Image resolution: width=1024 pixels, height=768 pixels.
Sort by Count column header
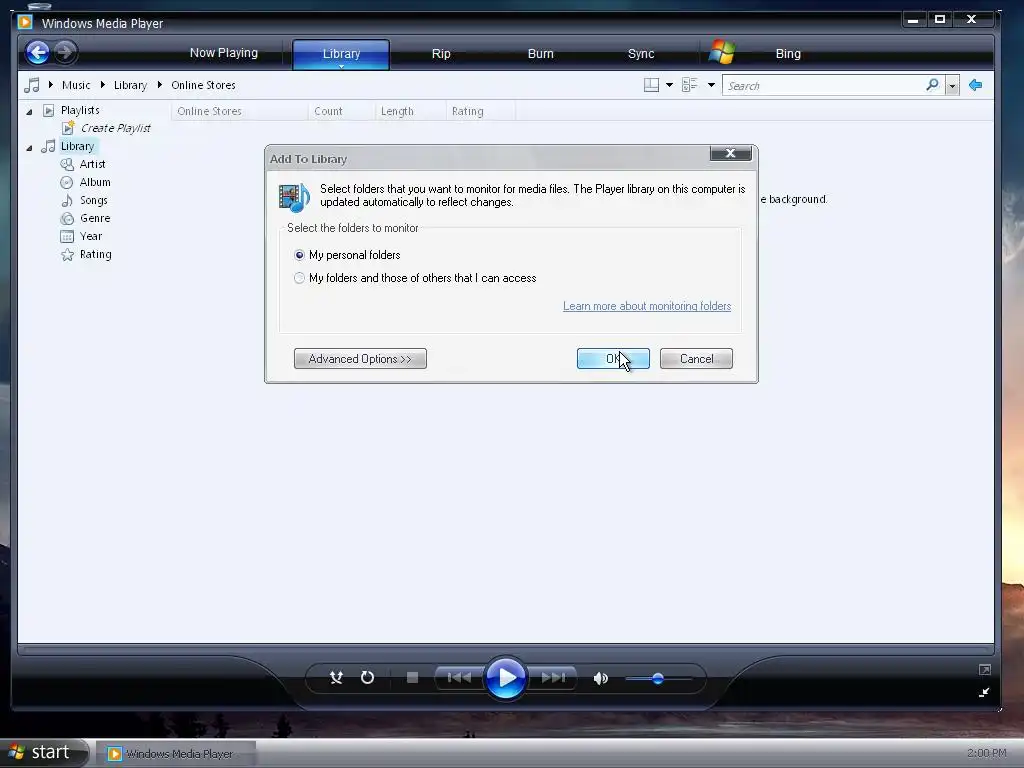click(341, 111)
